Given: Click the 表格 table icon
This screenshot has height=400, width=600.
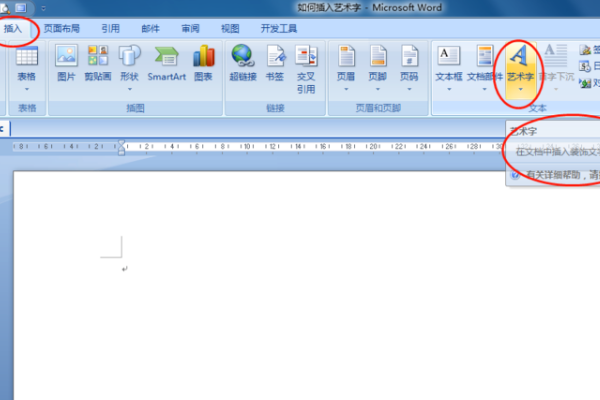Looking at the screenshot, I should coord(27,56).
